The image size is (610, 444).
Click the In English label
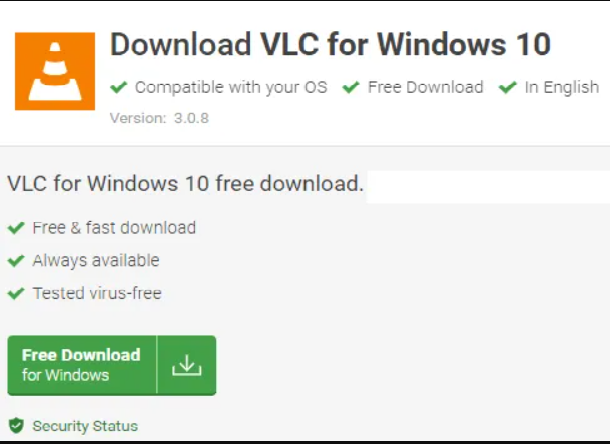pyautogui.click(x=562, y=87)
